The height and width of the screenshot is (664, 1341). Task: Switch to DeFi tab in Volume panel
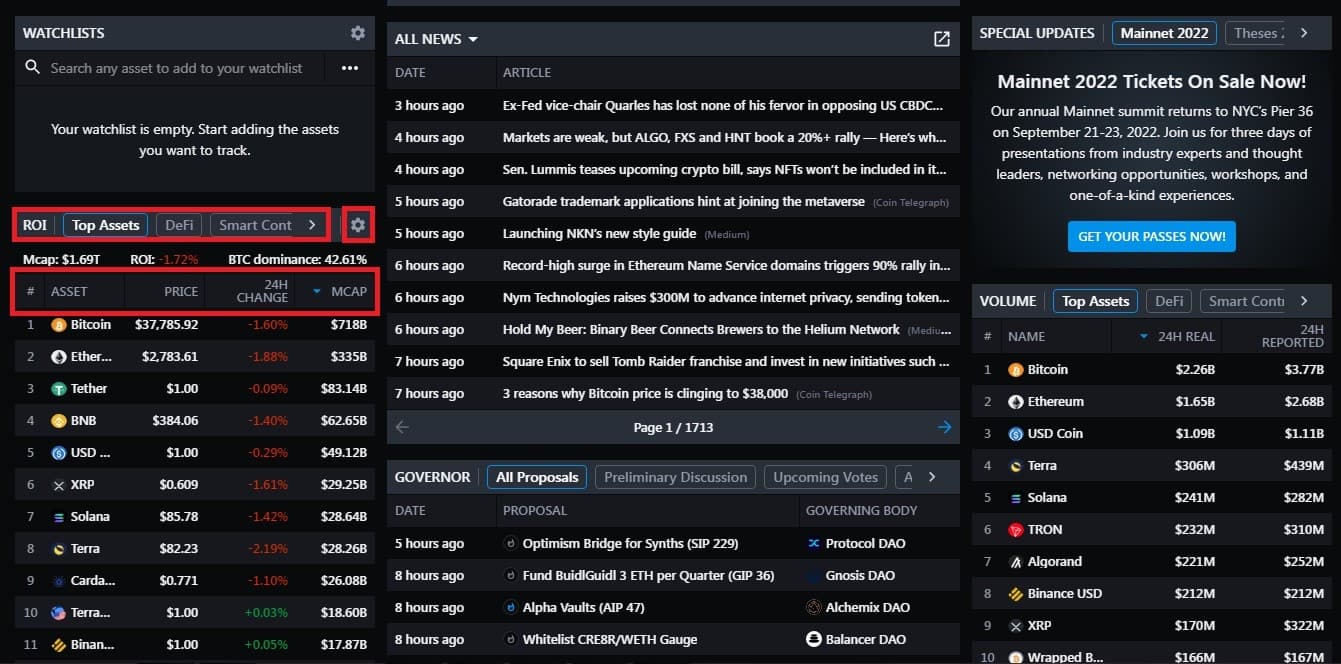pyautogui.click(x=1169, y=301)
